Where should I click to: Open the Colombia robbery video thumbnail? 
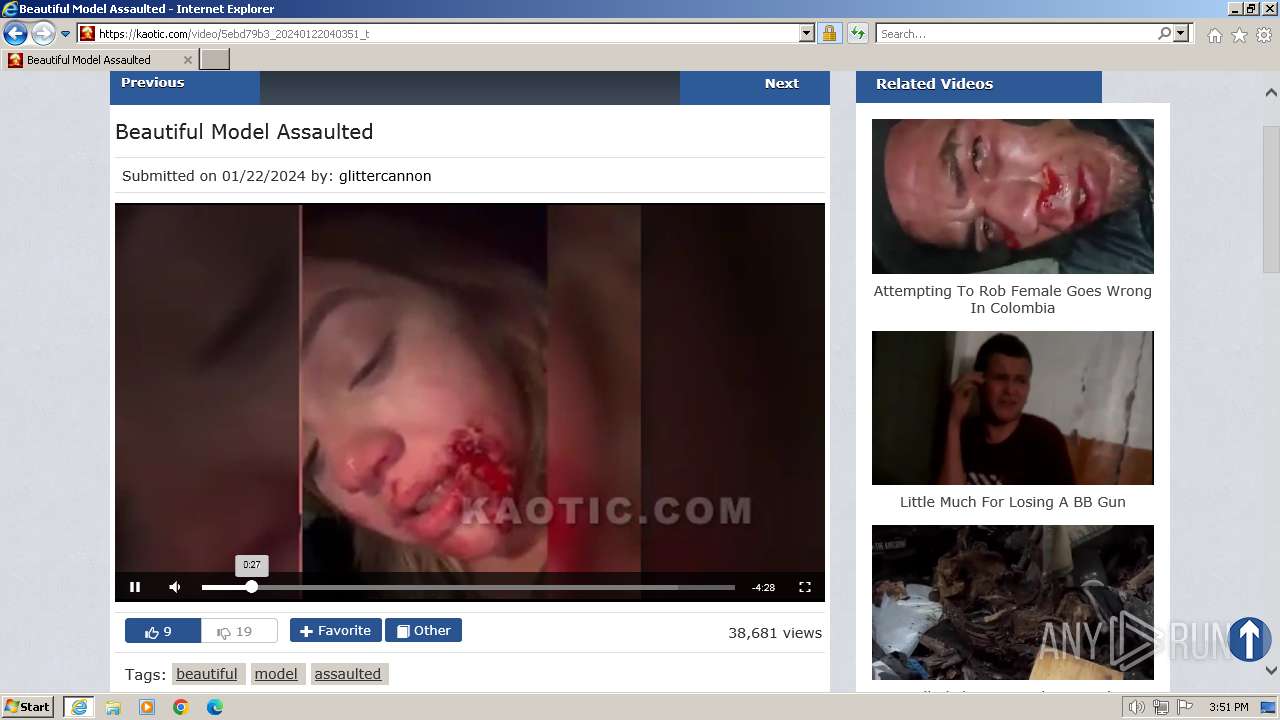tap(1013, 196)
